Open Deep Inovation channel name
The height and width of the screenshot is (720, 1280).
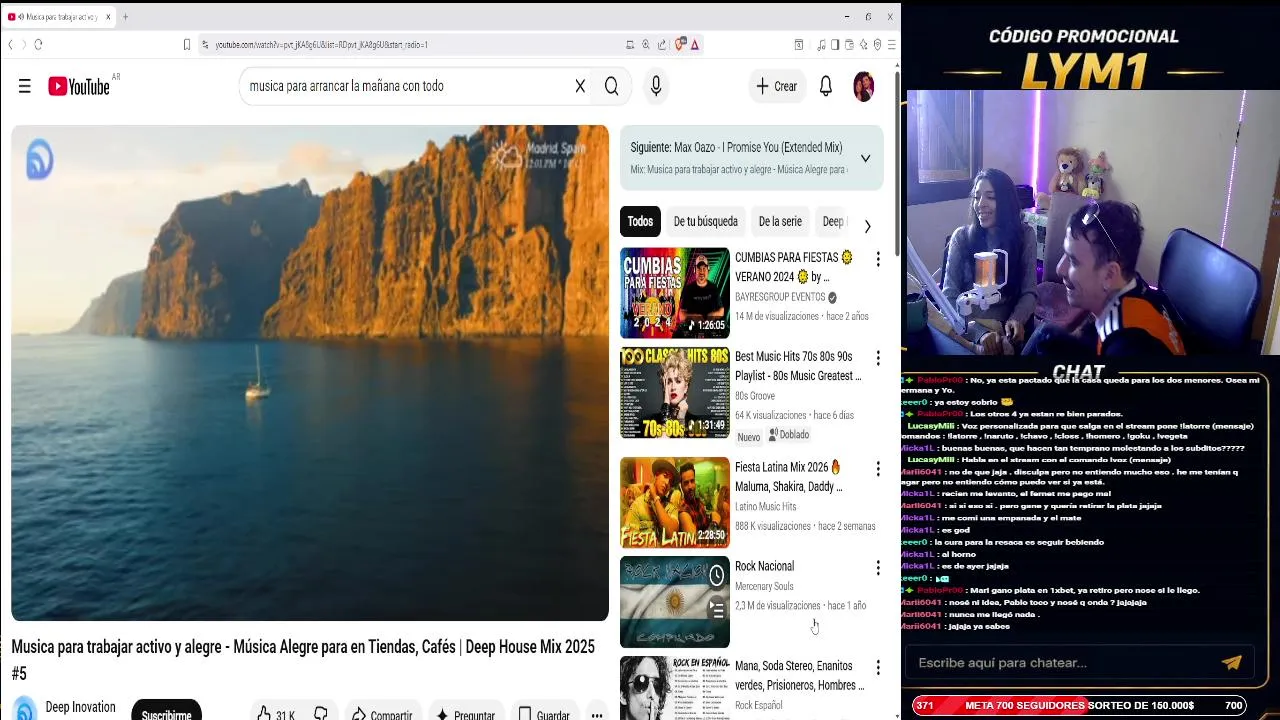[80, 707]
